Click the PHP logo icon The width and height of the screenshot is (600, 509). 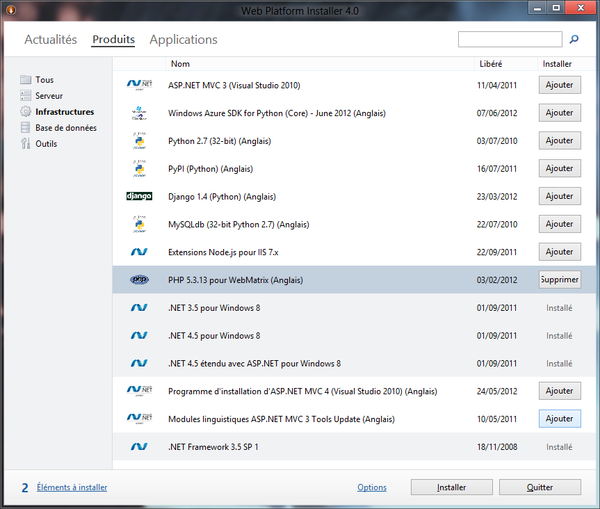[139, 280]
